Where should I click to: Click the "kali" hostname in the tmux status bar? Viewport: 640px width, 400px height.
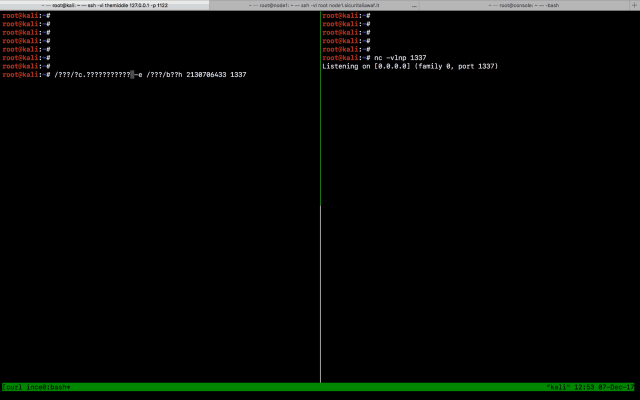click(x=558, y=387)
